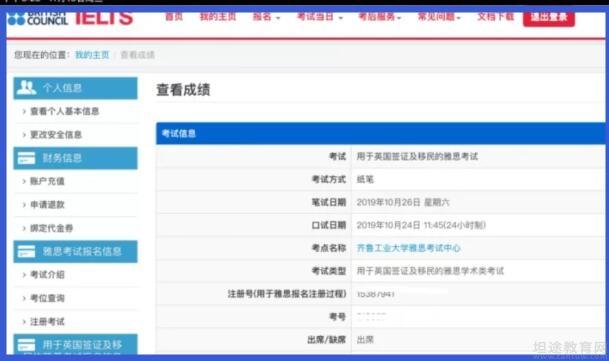Open 更改安全信息 in sidebar

pyautogui.click(x=56, y=135)
